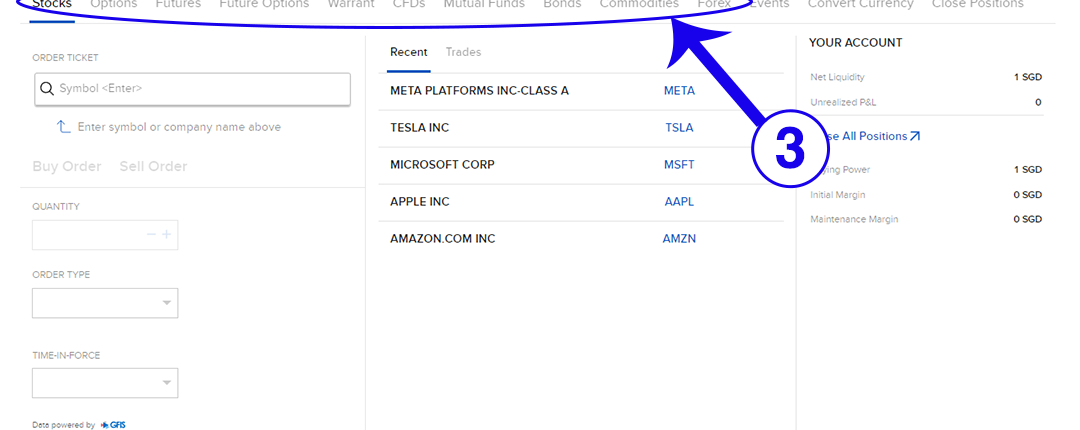Expand the Order Type dropdown
Image resolution: width=1080 pixels, height=430 pixels.
pyautogui.click(x=105, y=303)
